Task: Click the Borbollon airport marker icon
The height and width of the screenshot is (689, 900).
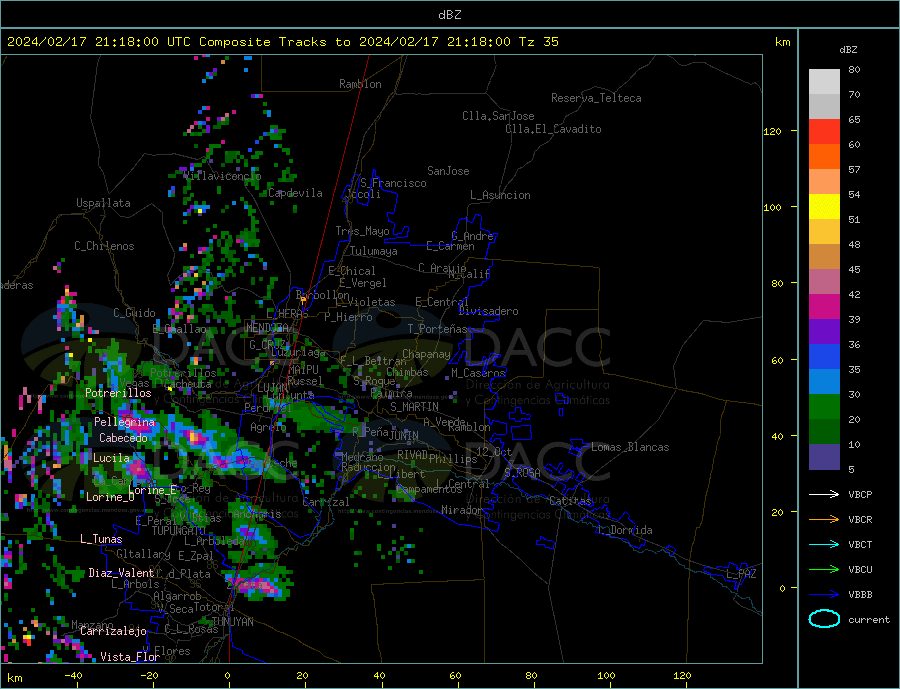Action: tap(303, 300)
